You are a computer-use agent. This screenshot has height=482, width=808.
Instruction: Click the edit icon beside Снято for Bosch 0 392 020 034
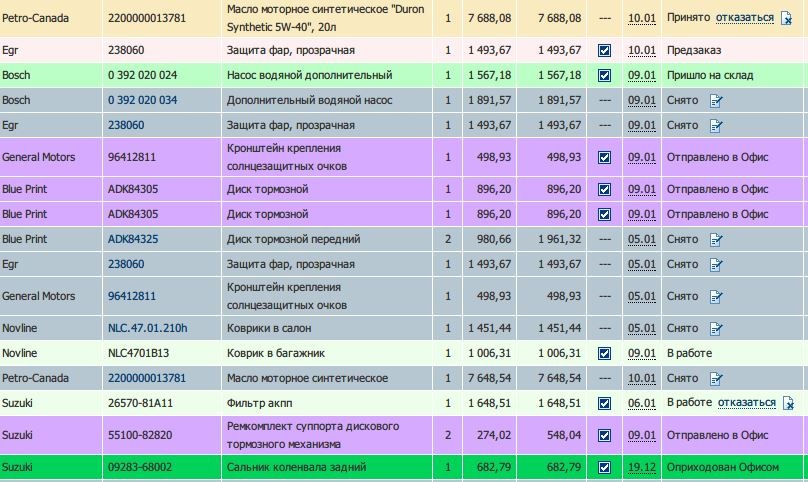(716, 101)
